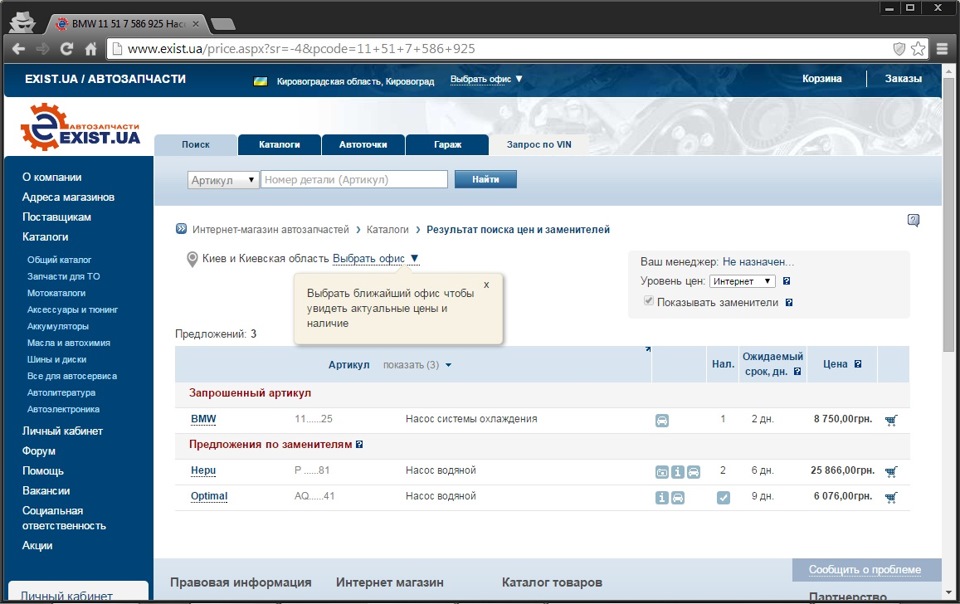The image size is (960, 604).
Task: Open Аккумуляторы in the sidebar
Action: coord(58,326)
